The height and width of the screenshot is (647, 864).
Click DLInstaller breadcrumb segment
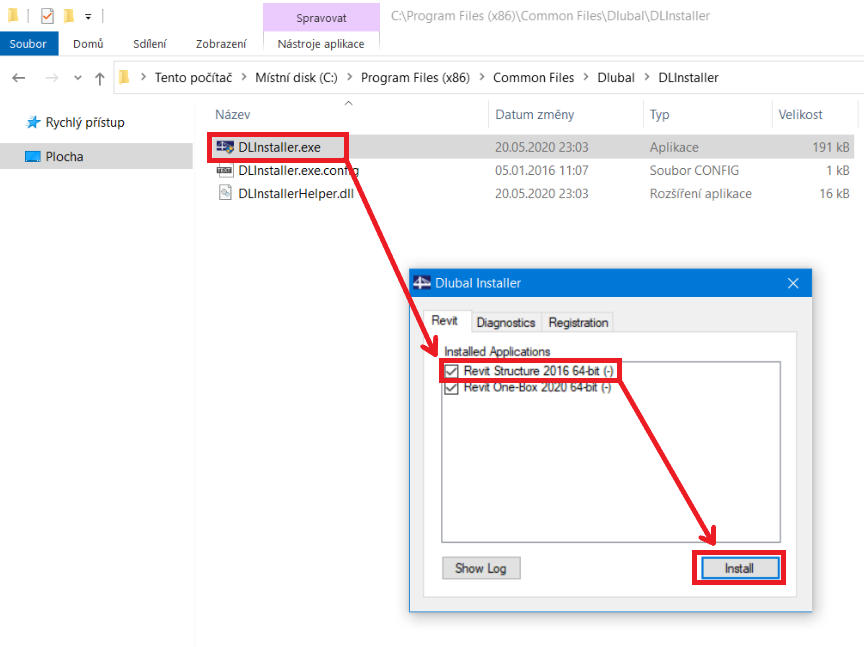(688, 78)
